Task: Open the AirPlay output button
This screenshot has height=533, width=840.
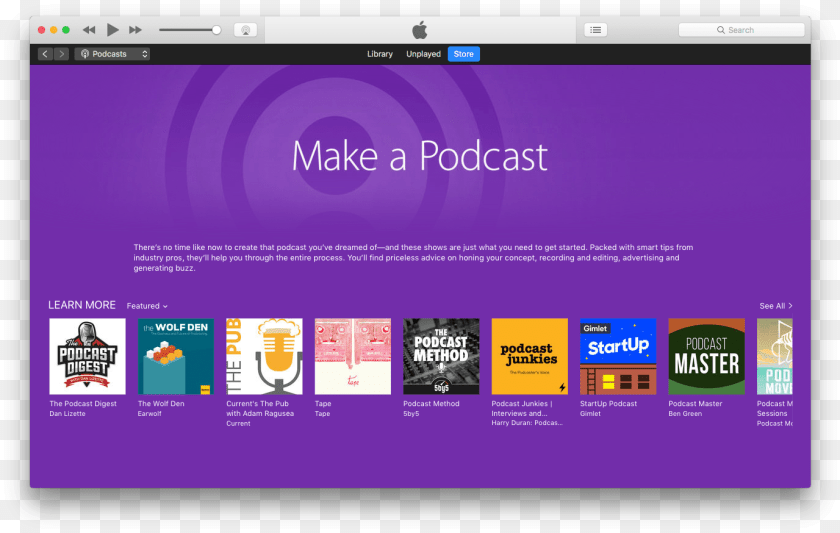Action: point(245,30)
